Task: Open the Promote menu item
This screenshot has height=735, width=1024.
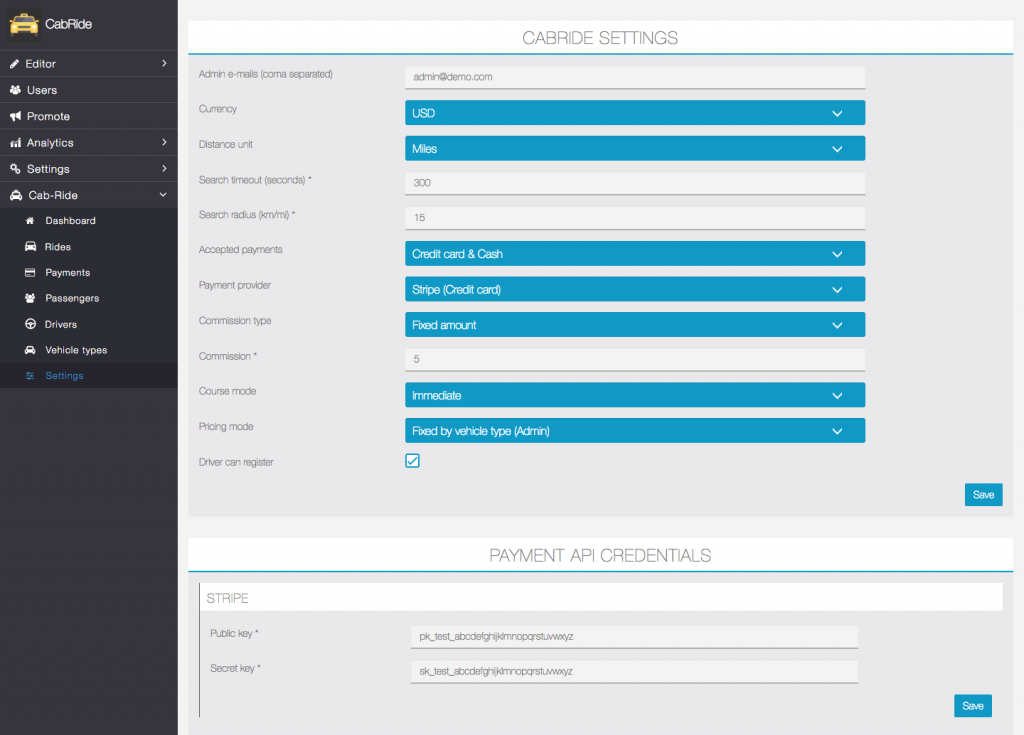Action: pos(48,117)
